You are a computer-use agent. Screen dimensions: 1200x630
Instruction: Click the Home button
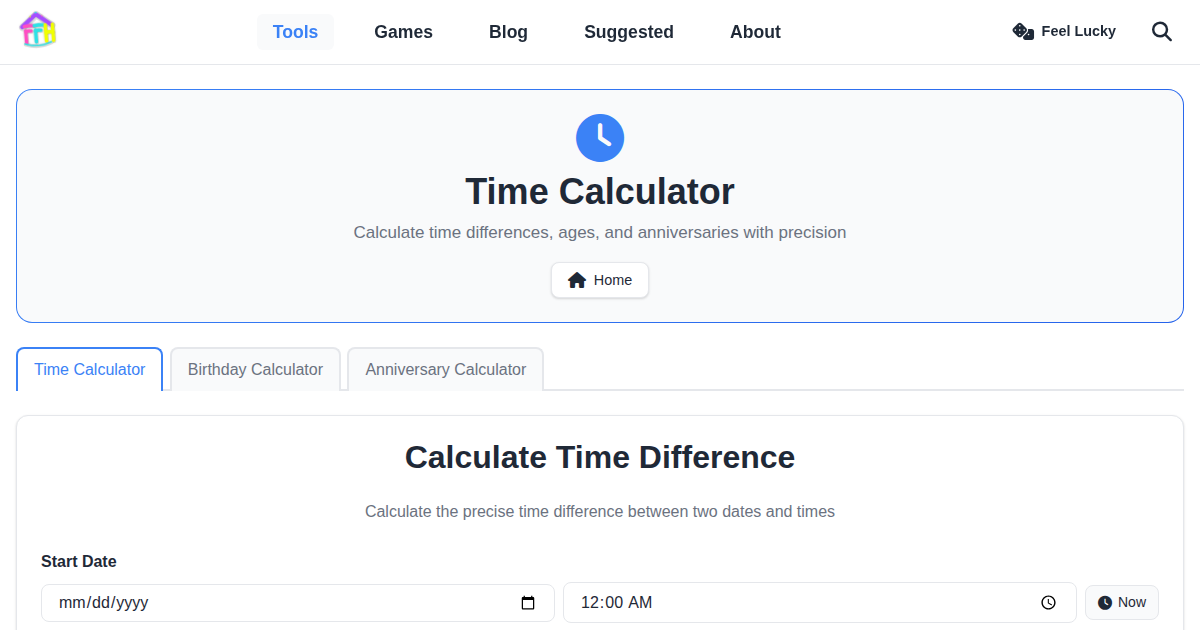coord(600,280)
